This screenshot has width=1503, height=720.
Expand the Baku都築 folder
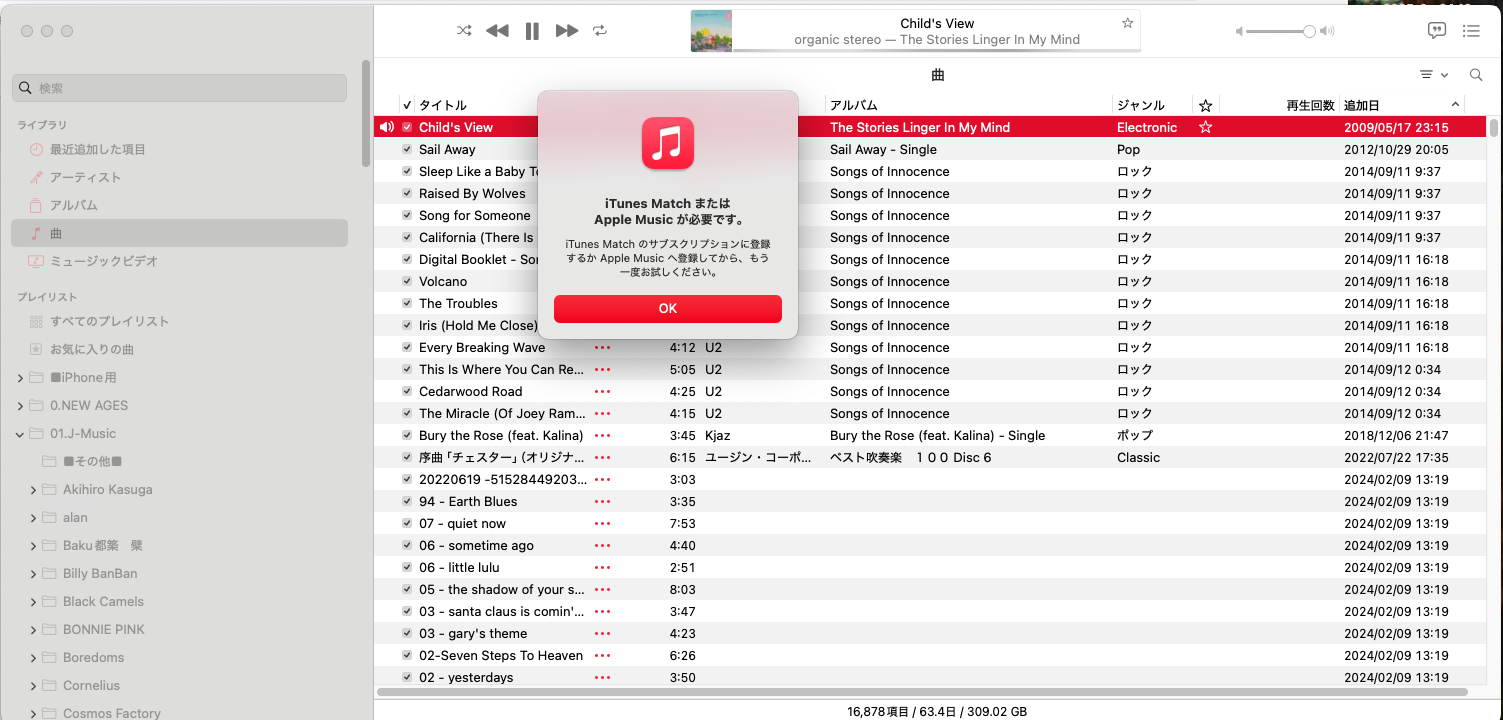34,546
